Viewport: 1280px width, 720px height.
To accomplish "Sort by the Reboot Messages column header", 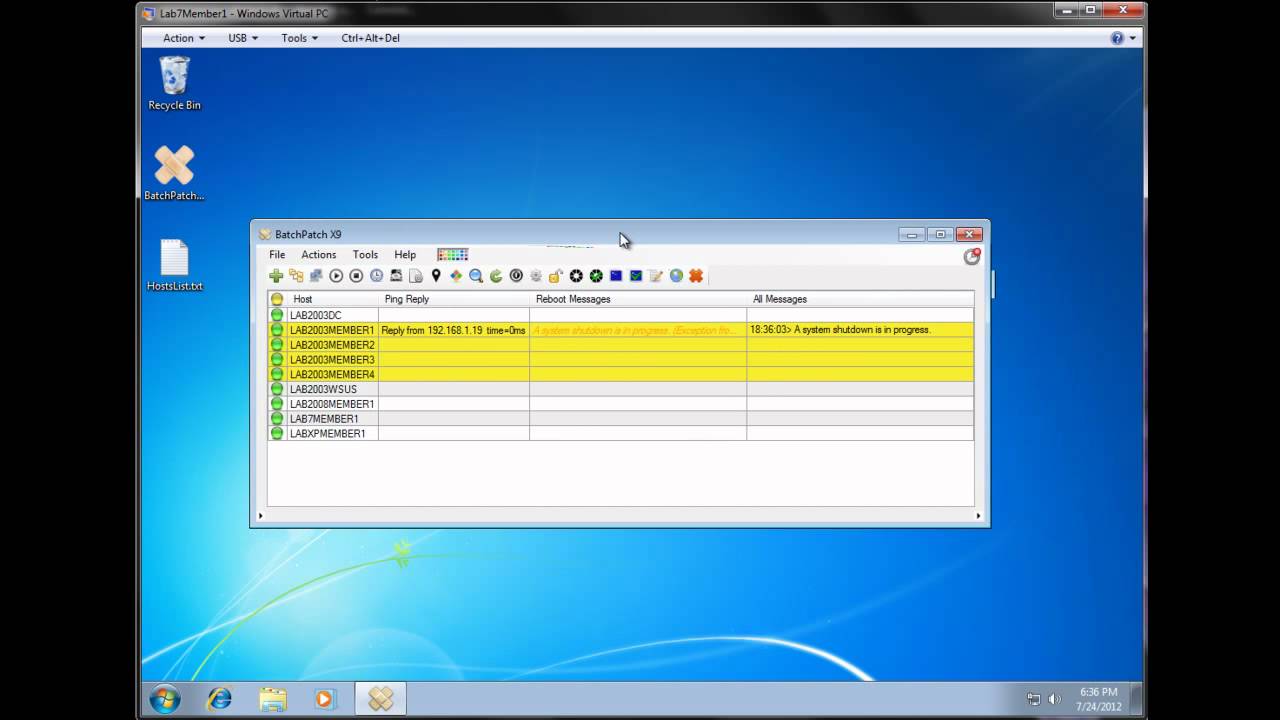I will (x=638, y=299).
